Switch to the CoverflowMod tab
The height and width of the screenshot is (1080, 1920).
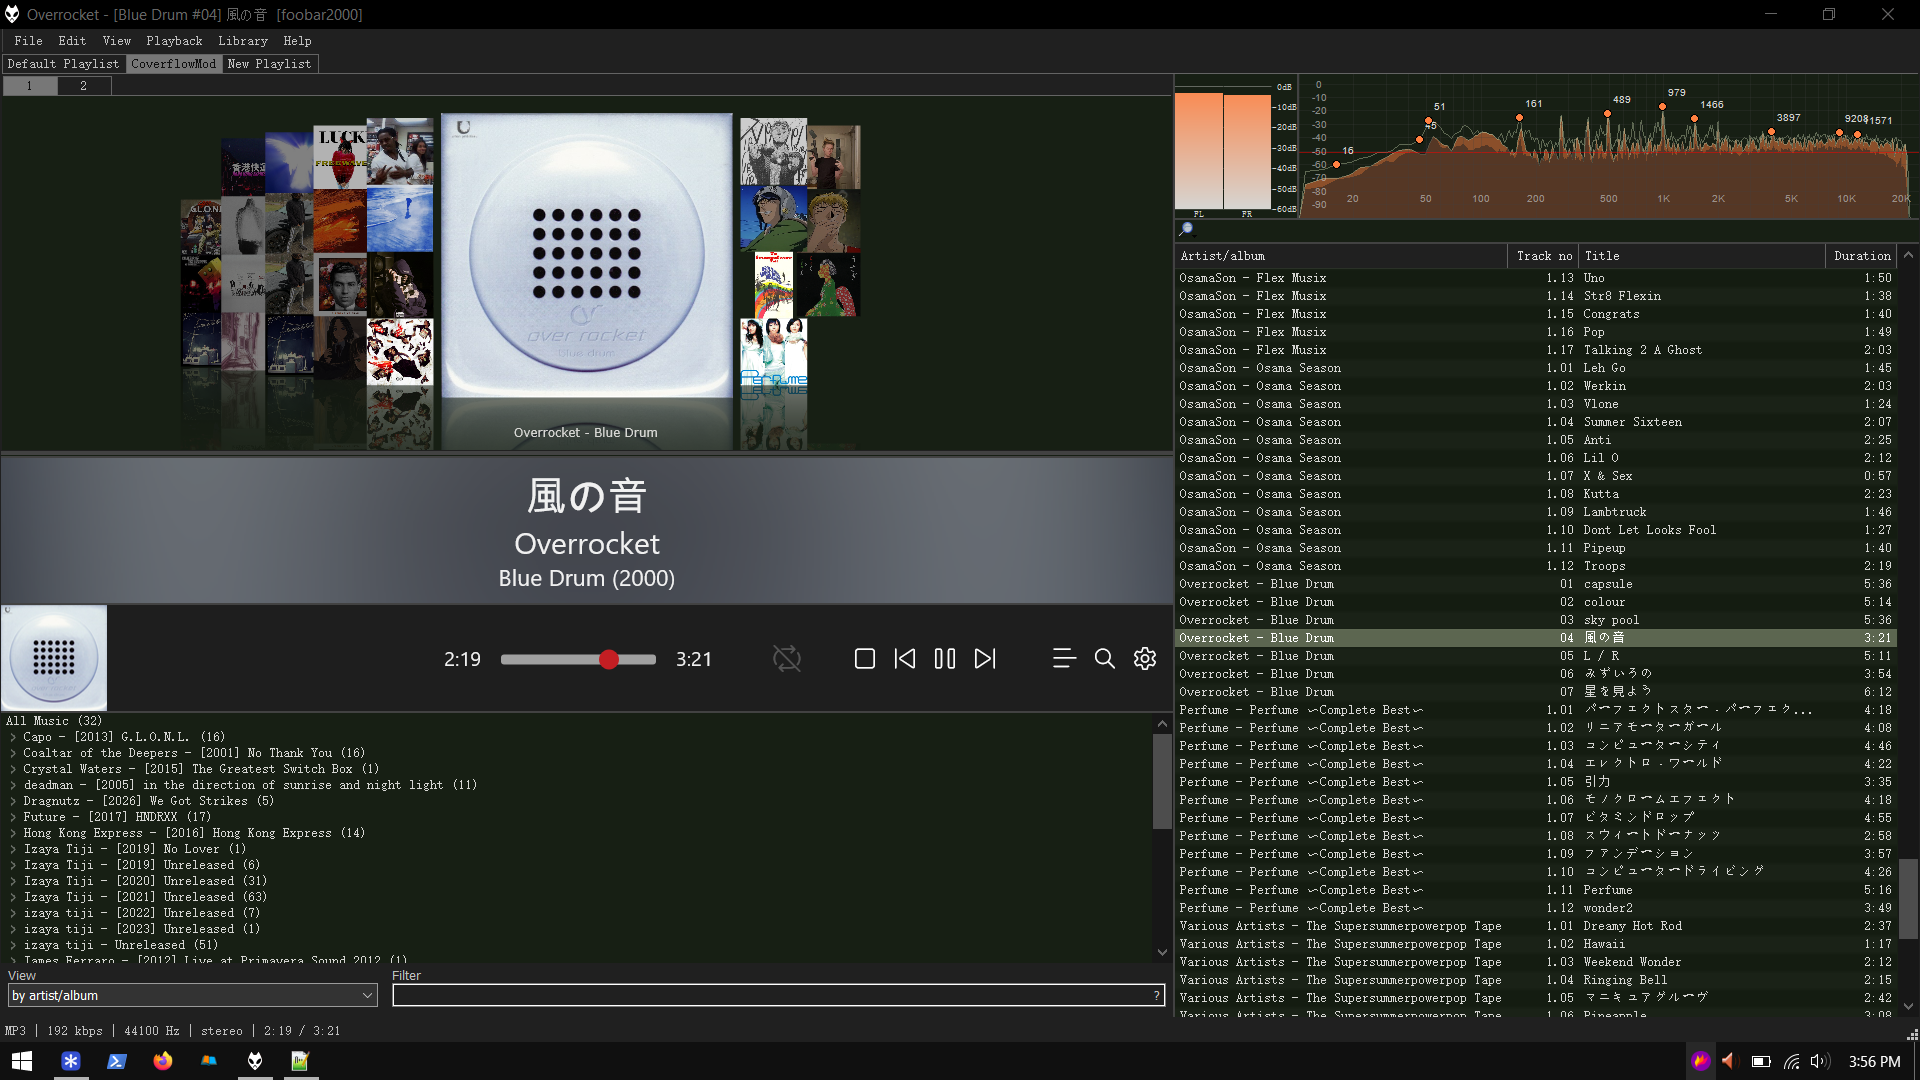pyautogui.click(x=173, y=64)
